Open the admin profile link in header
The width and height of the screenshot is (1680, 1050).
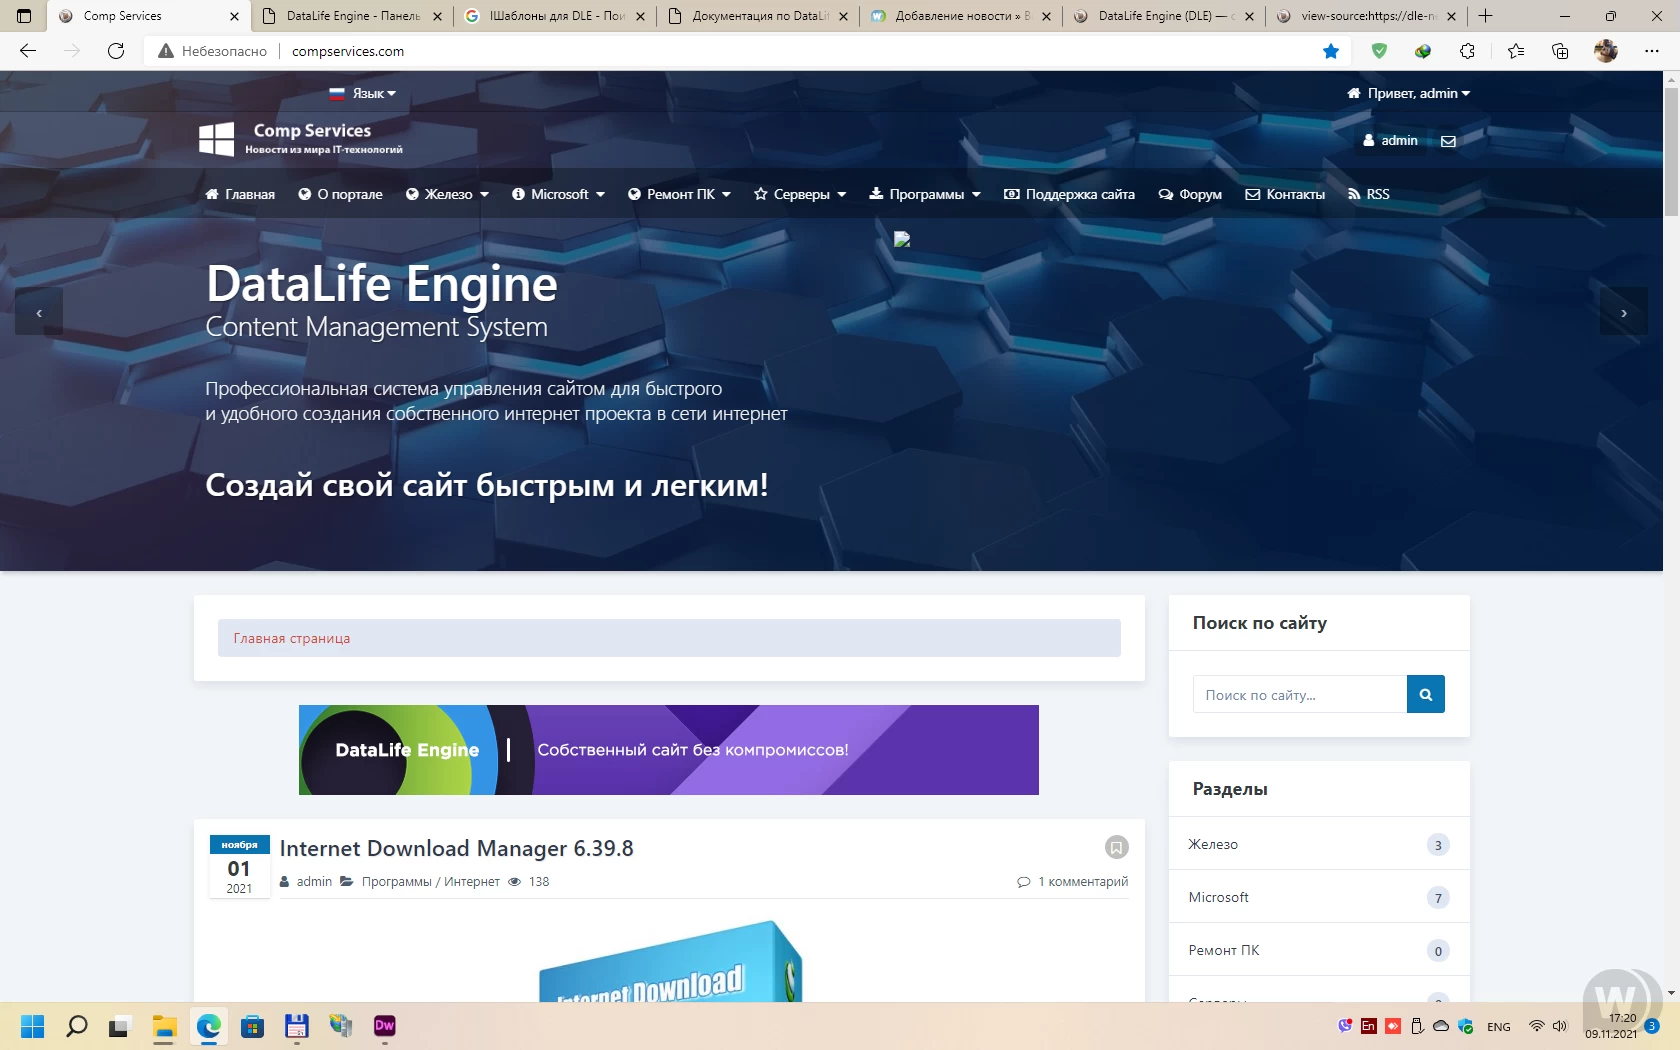pos(1390,141)
